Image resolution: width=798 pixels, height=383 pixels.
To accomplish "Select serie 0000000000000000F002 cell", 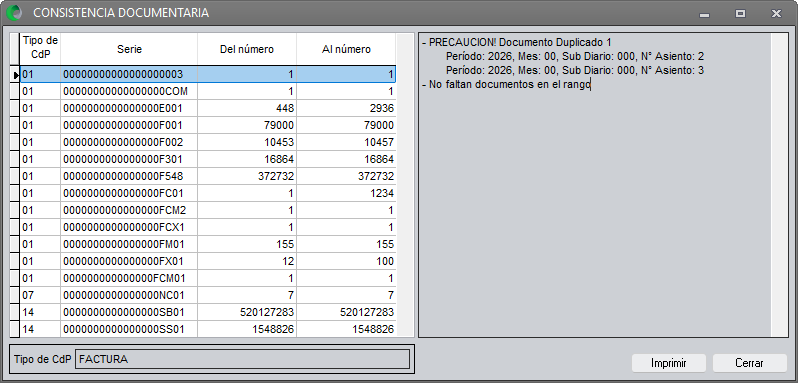I will coord(129,142).
